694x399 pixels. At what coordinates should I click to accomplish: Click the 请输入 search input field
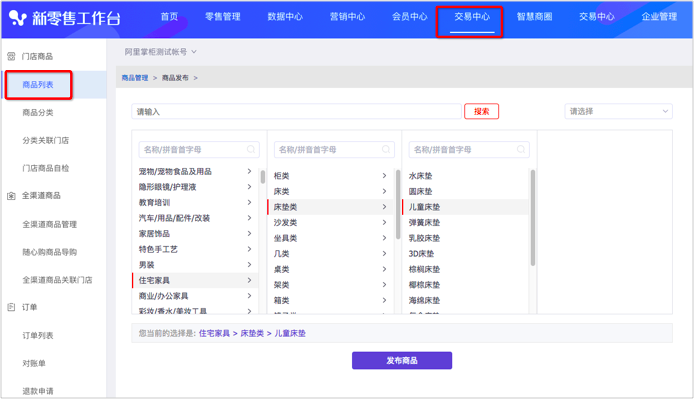pos(297,112)
